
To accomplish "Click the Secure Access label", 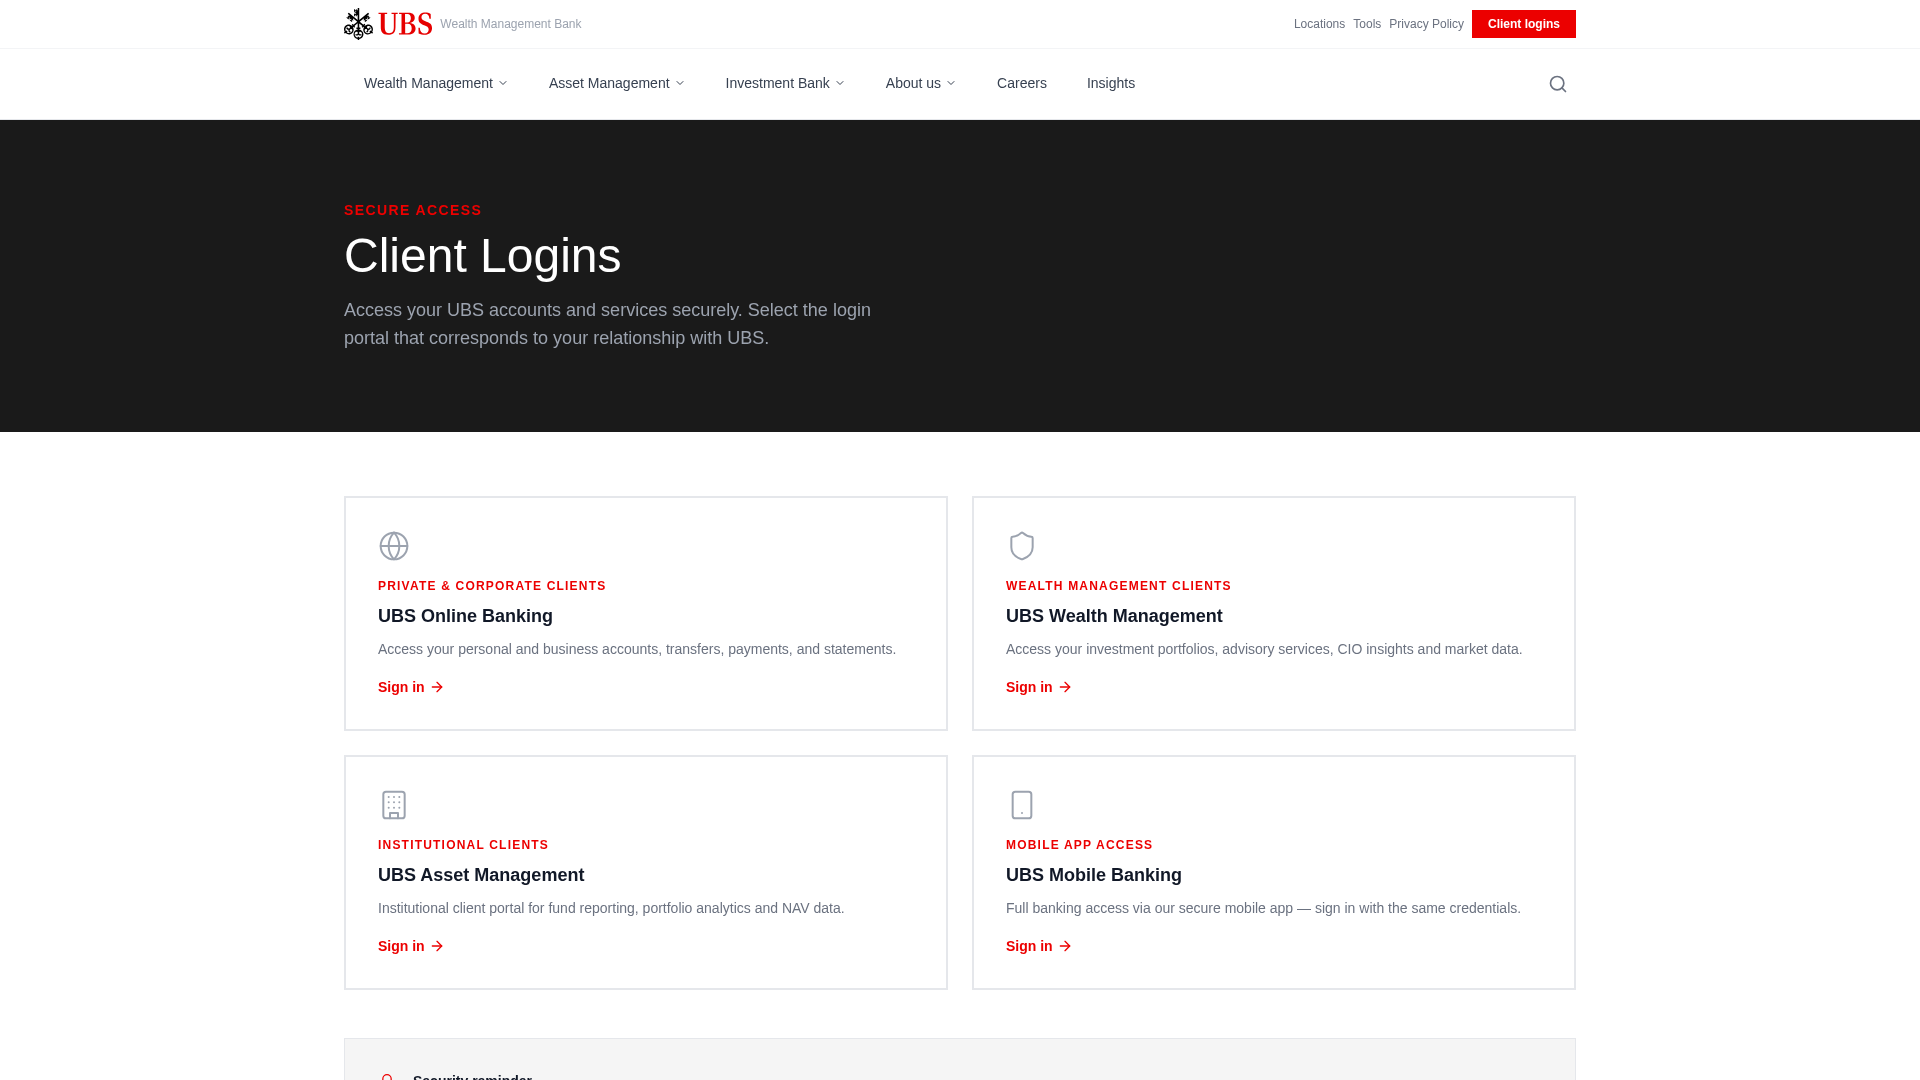I will pyautogui.click(x=413, y=210).
